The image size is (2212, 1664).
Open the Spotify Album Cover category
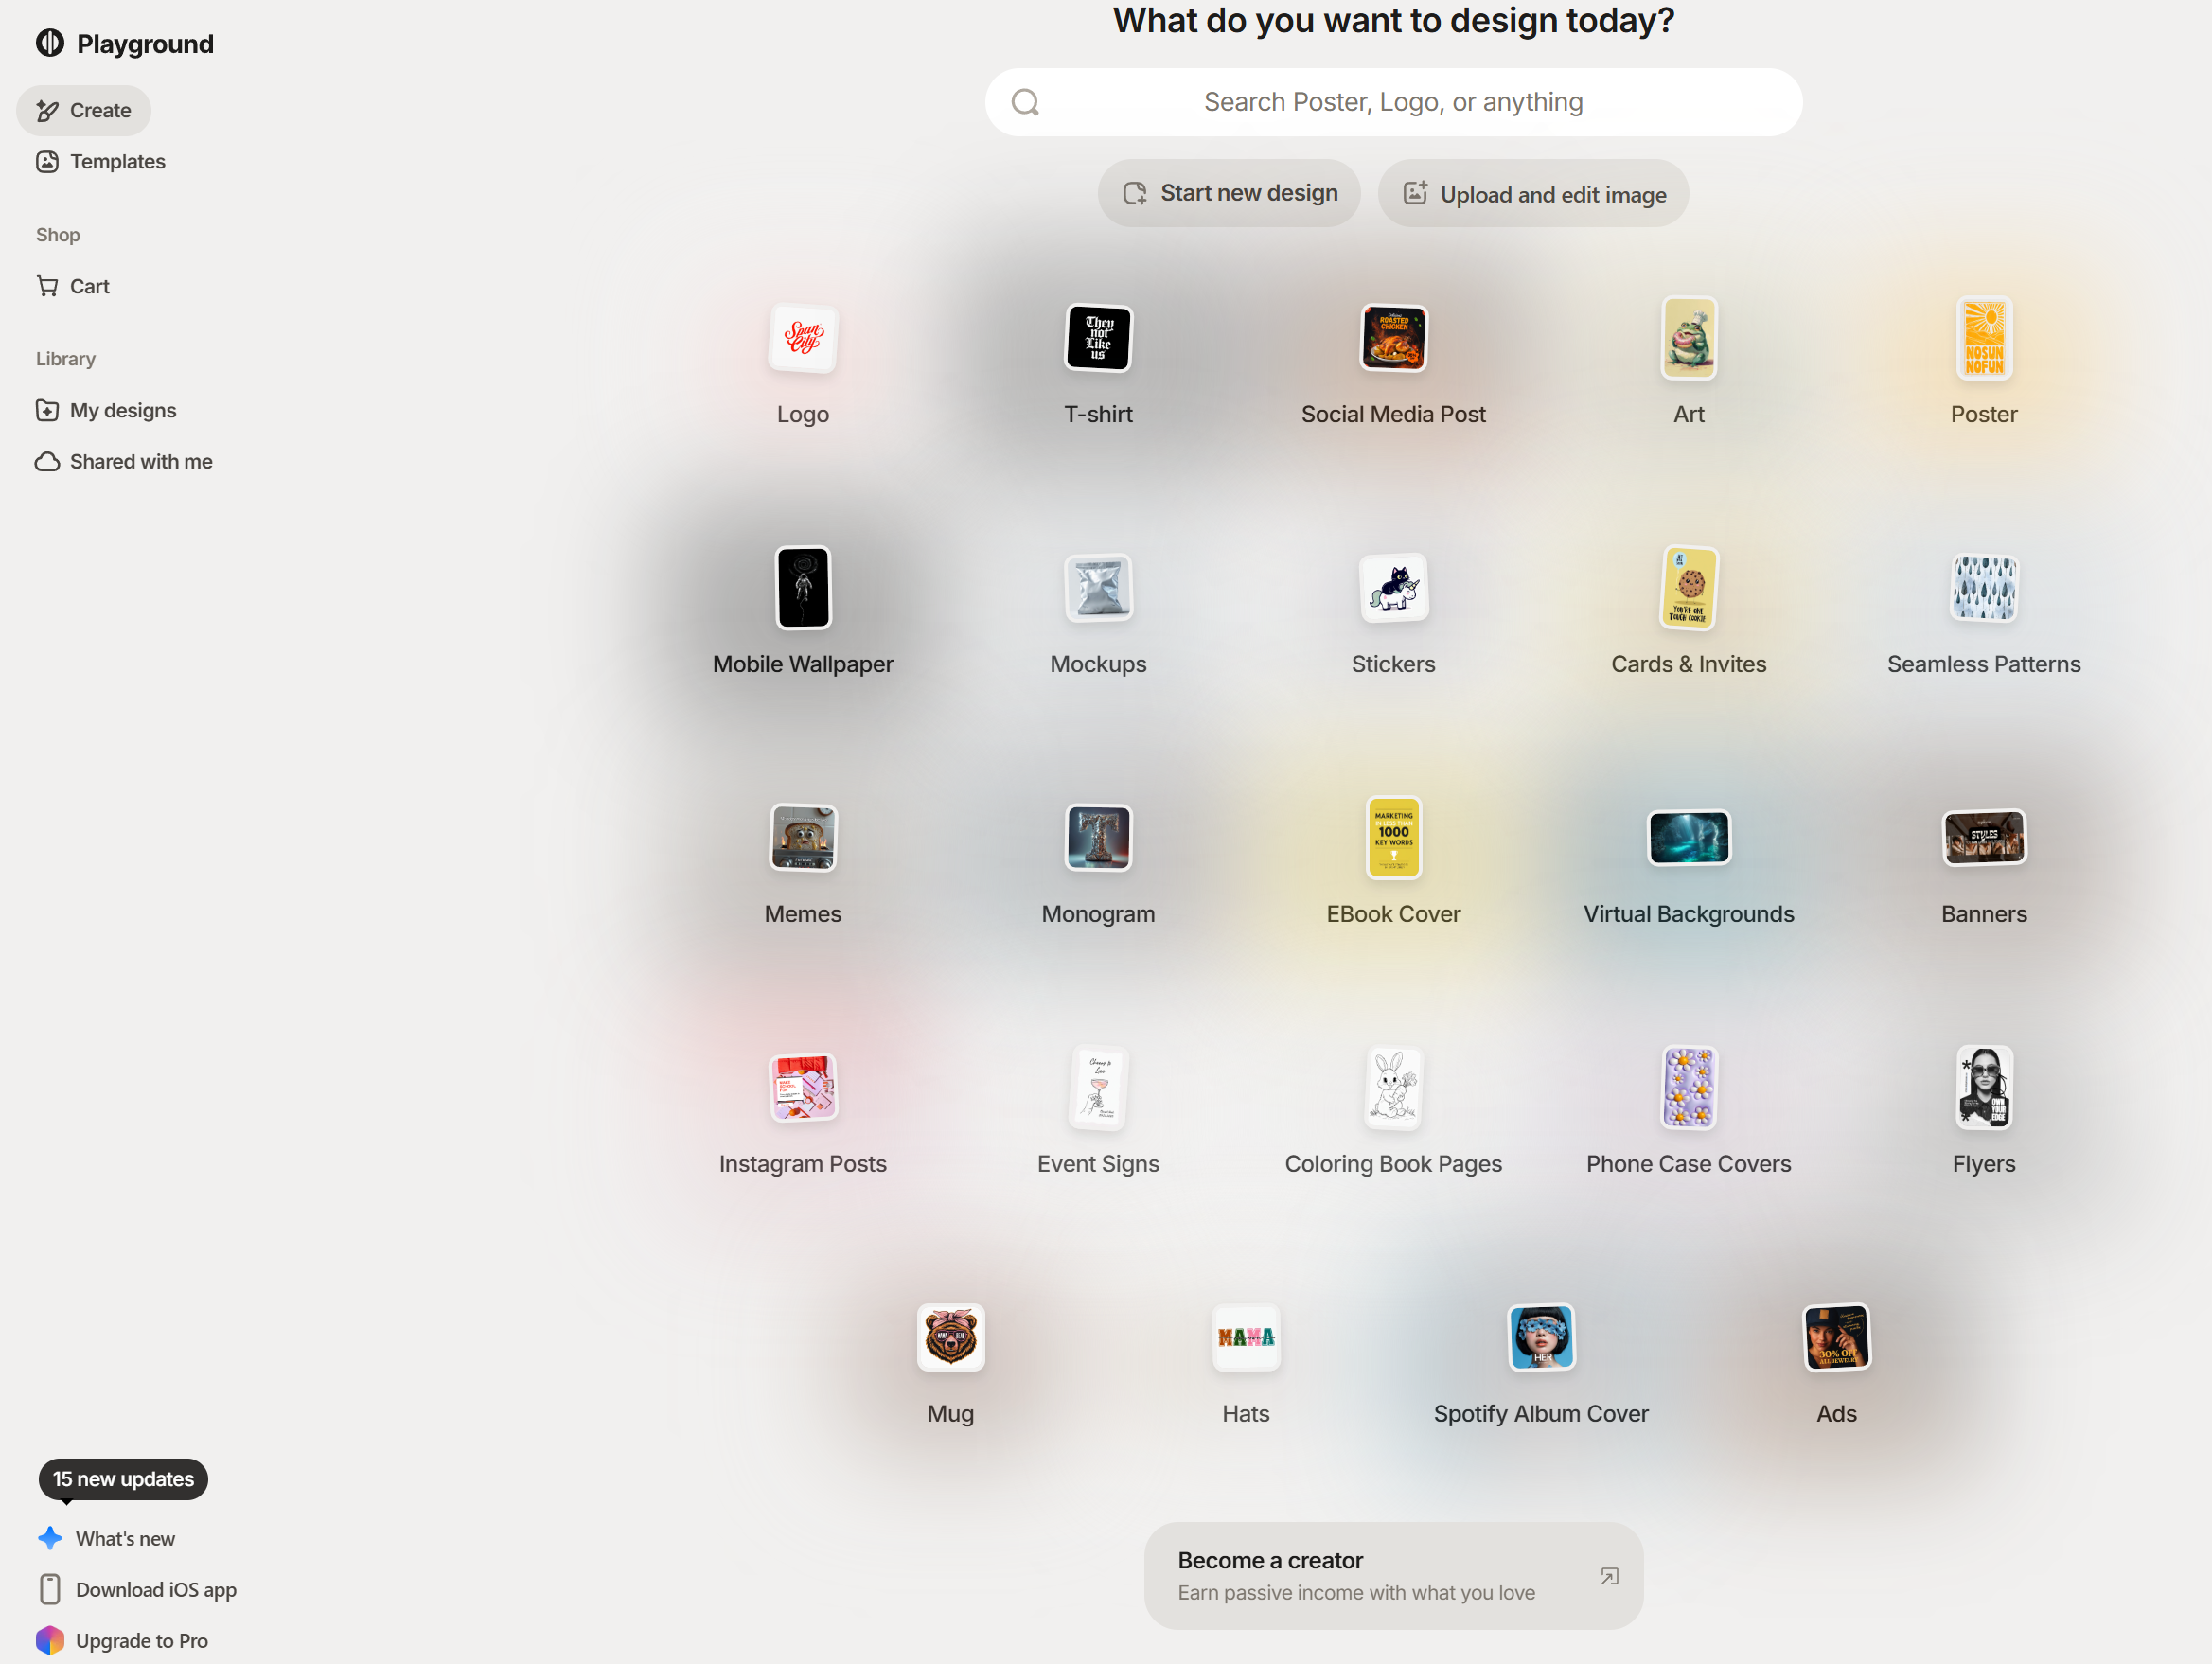1541,1339
